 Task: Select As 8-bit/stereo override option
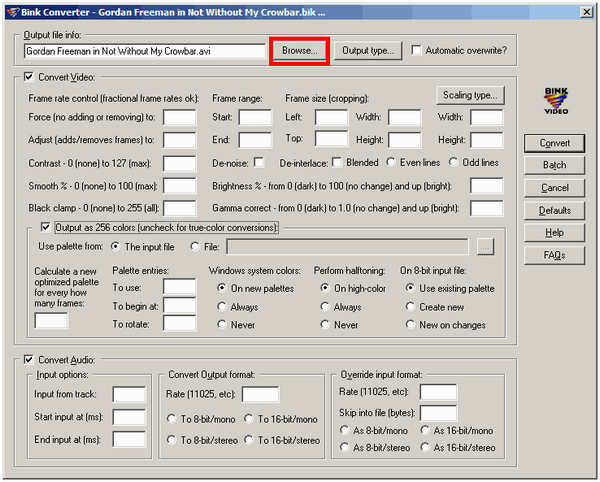point(344,447)
